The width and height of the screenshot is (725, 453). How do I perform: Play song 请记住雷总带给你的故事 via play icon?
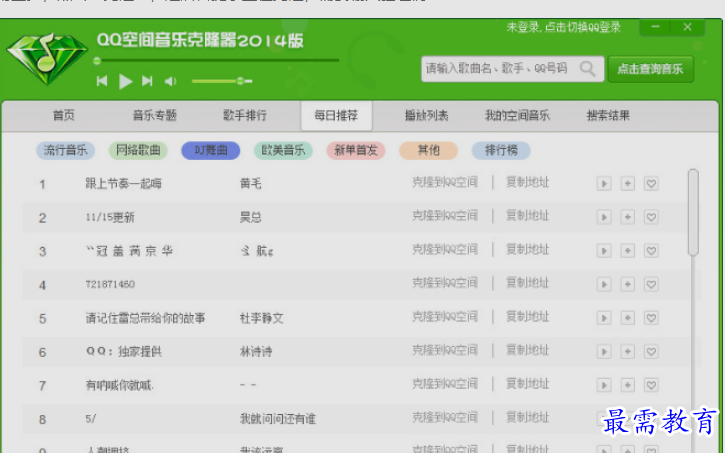tap(604, 318)
